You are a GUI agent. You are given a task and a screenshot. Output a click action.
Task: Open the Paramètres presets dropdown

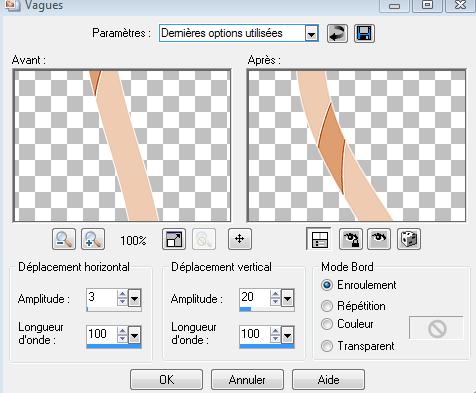tap(311, 34)
